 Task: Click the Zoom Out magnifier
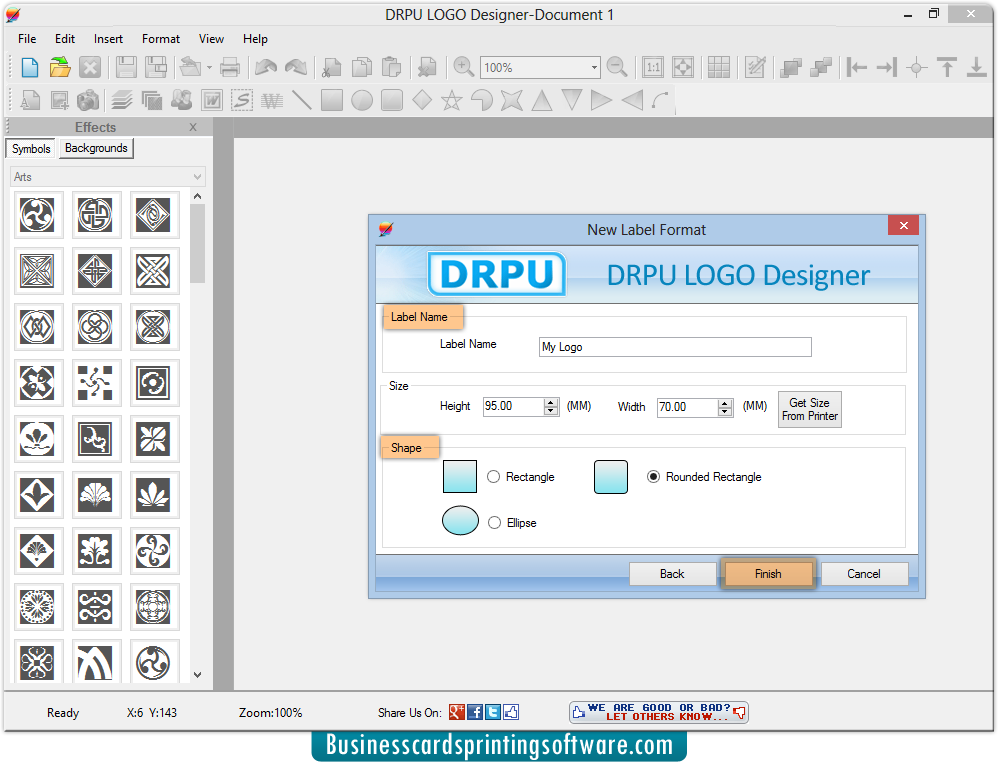coord(617,67)
